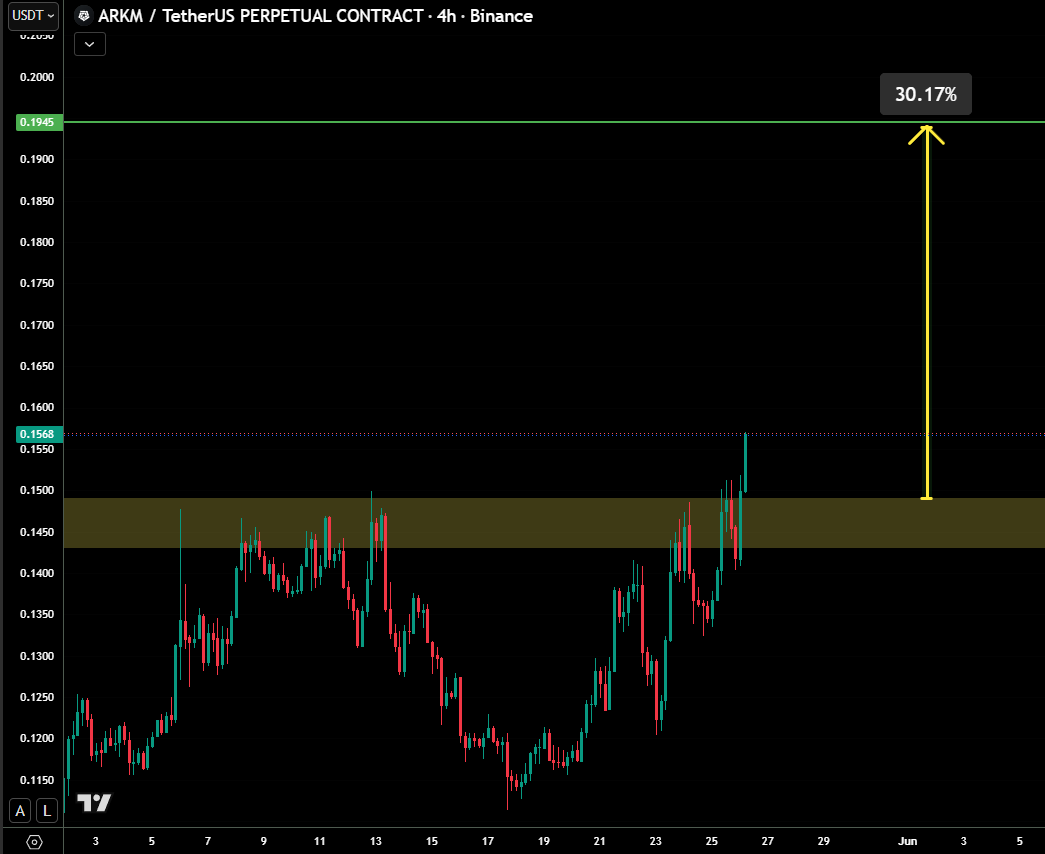
Task: Click the latest green candle reaching 0.1568
Action: coord(745,463)
